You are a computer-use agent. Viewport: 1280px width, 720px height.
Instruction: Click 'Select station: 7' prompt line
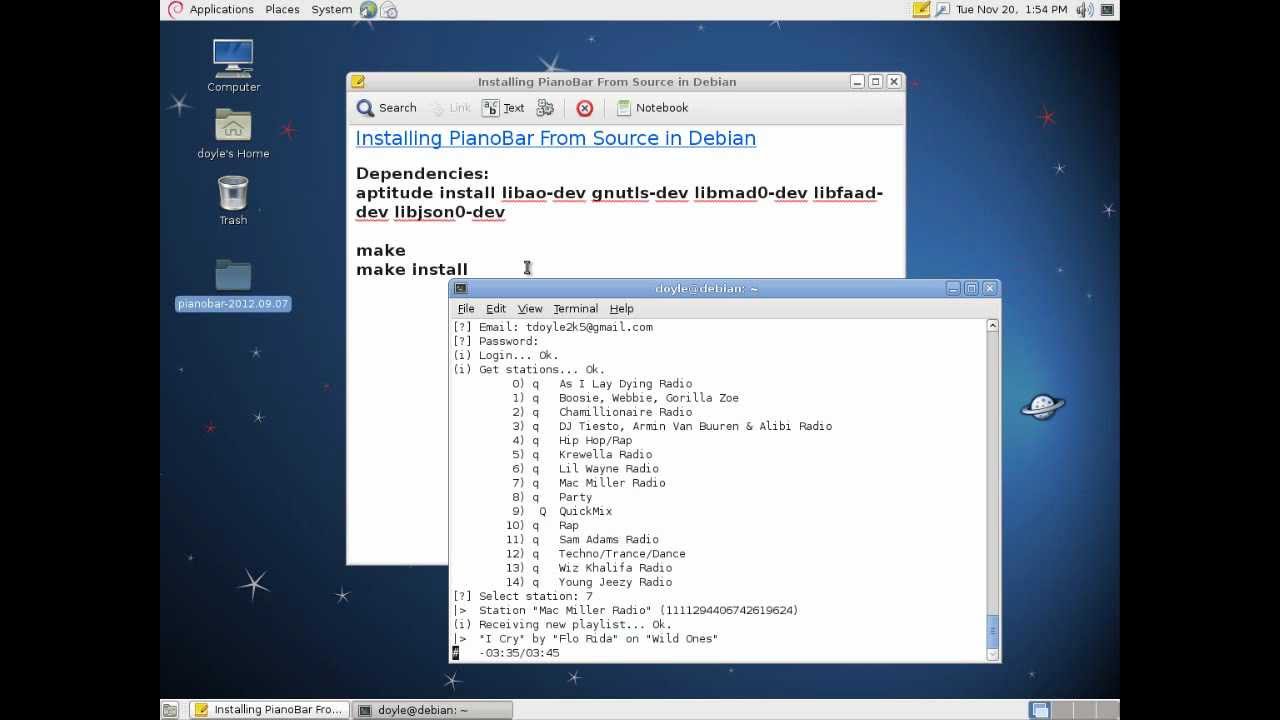(523, 596)
